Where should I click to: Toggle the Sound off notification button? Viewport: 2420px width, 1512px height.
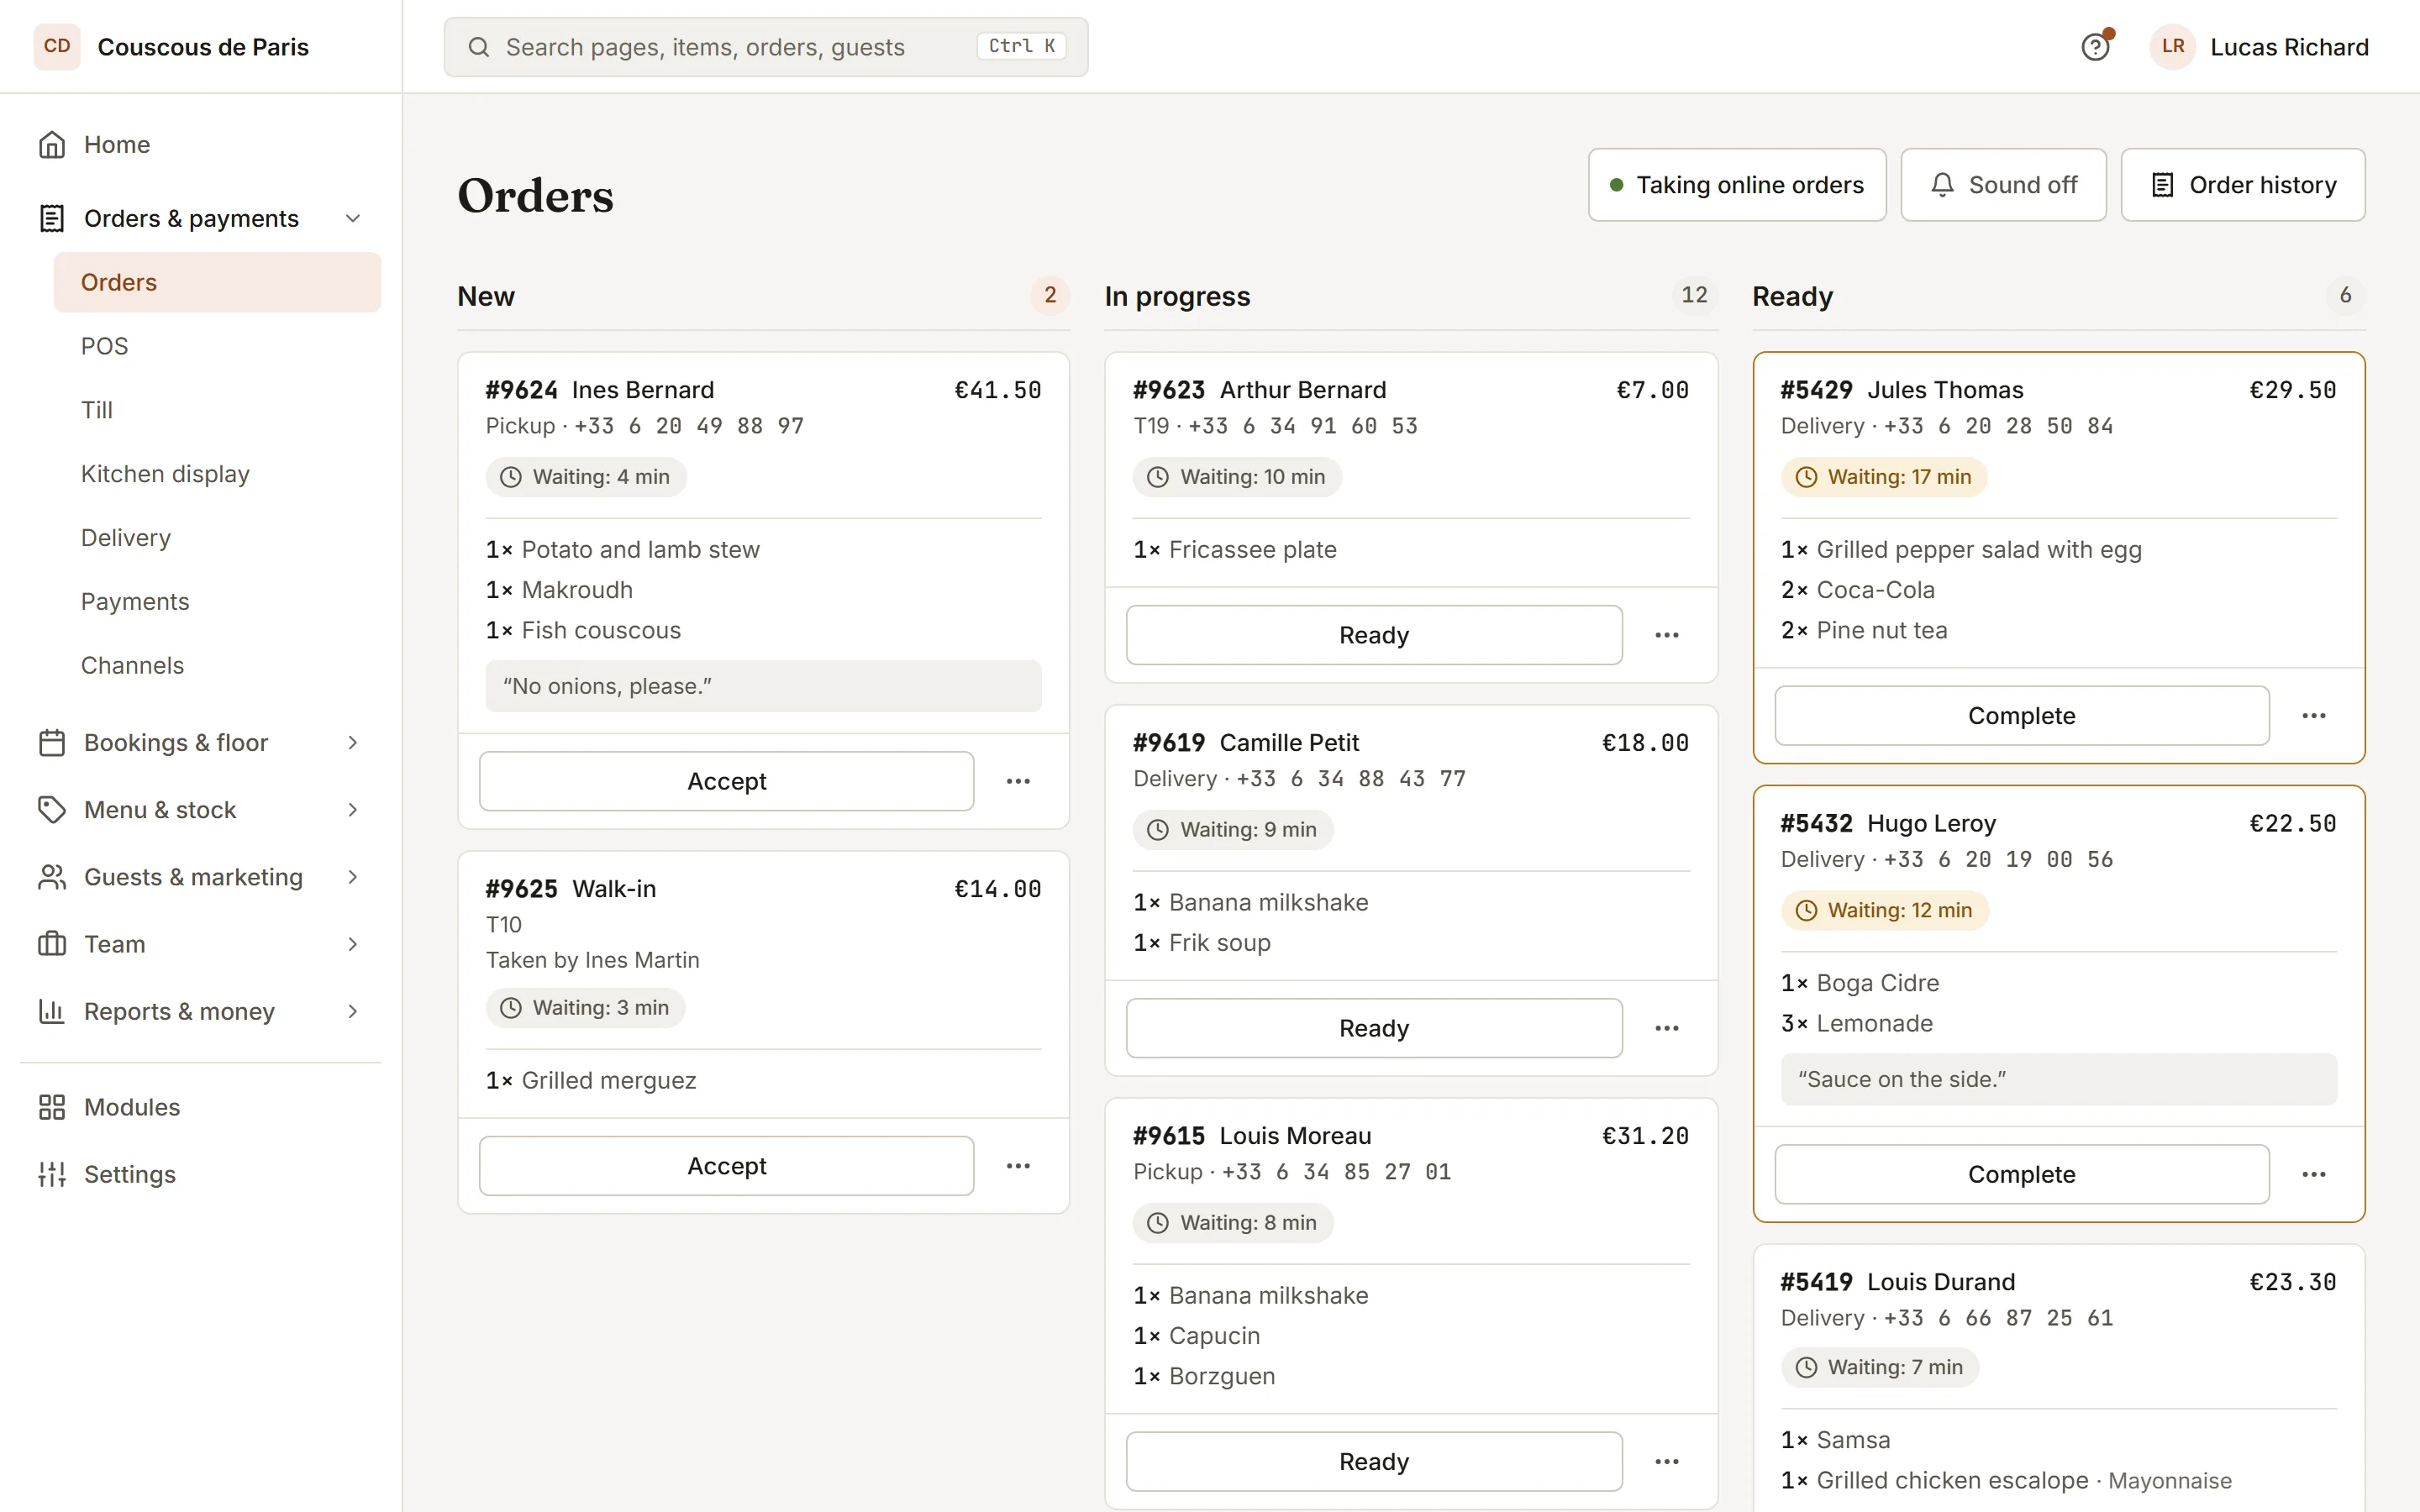pyautogui.click(x=2003, y=185)
